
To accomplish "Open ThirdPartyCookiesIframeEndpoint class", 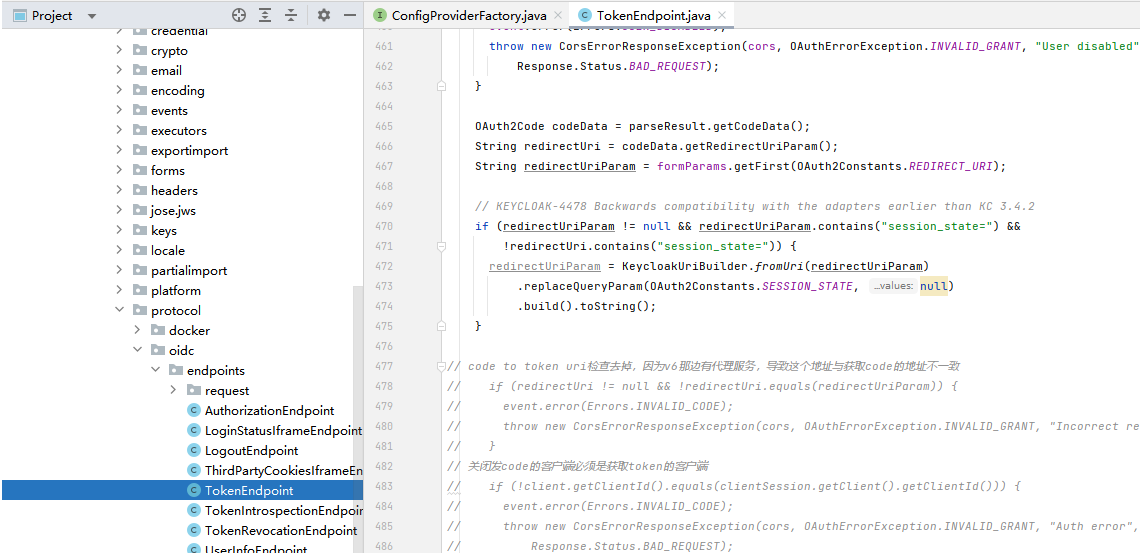I will tap(283, 471).
